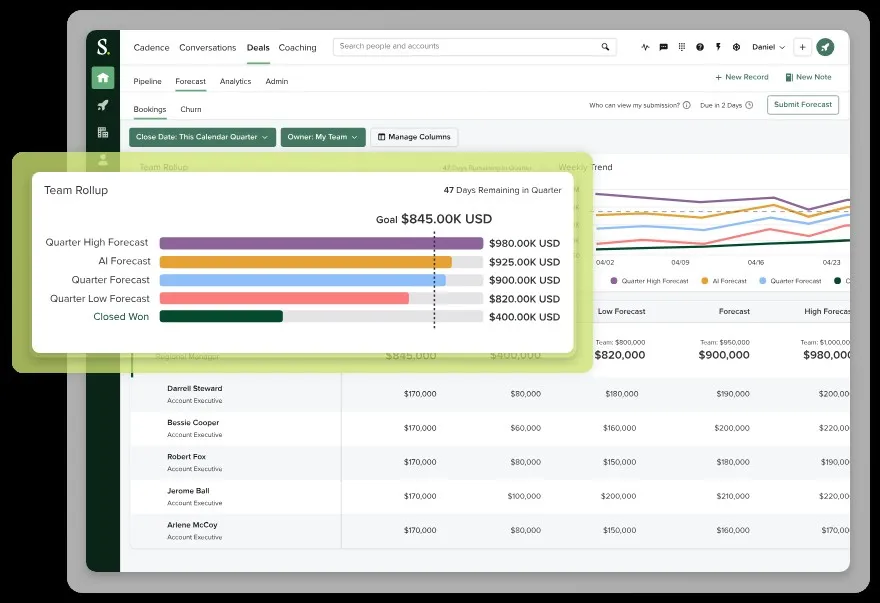Focus the Search people and accounts field
The width and height of the screenshot is (880, 603).
click(475, 47)
